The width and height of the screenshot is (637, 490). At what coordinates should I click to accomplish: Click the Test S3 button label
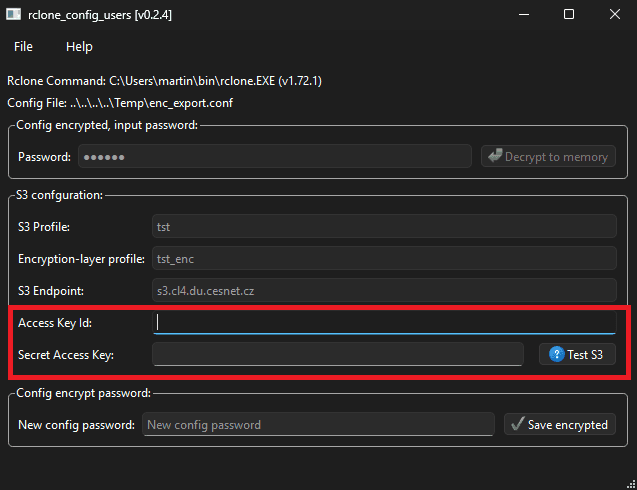(x=585, y=355)
